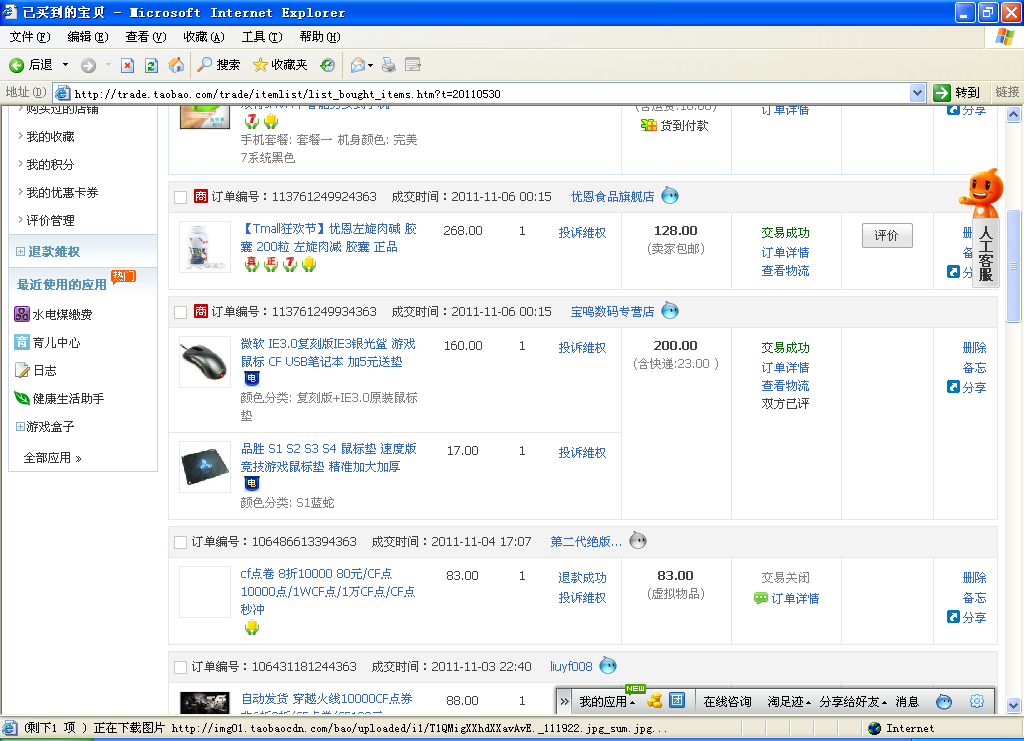Open the 健康生活助手 leaf icon
Screen dimensions: 1024x741
22,398
